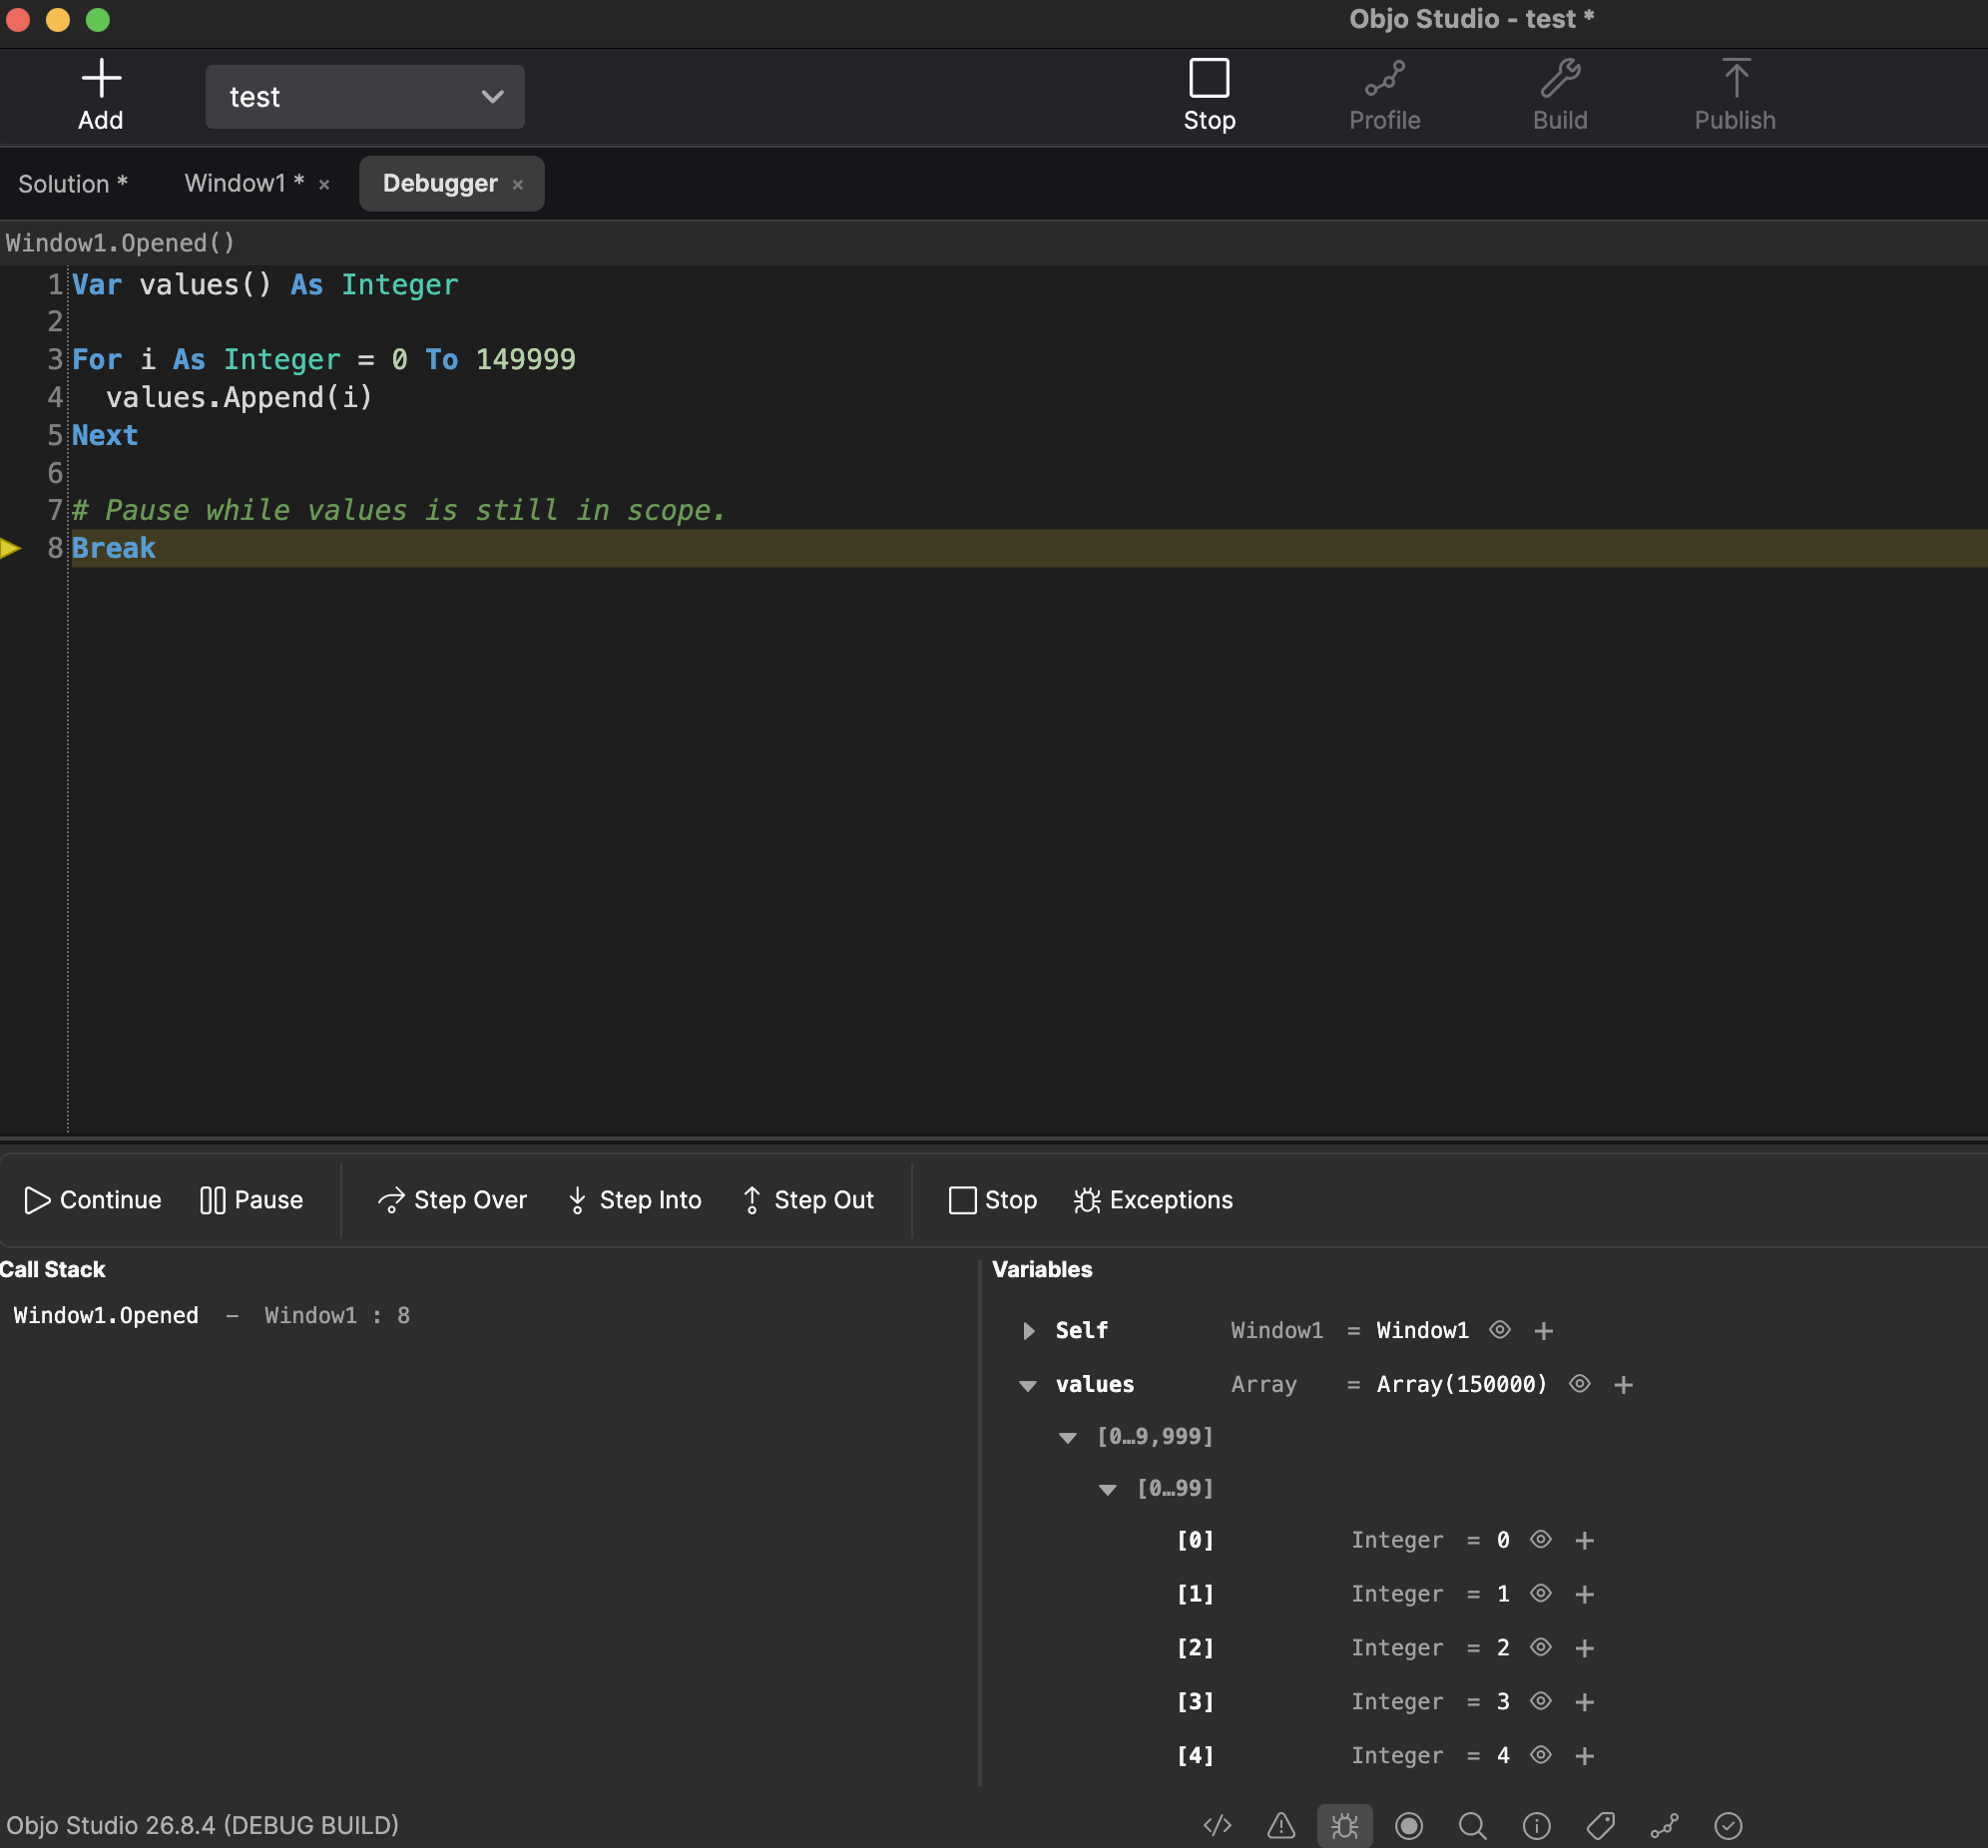
Task: Click the Window1.Opened() breadcrumb label
Action: coord(120,243)
